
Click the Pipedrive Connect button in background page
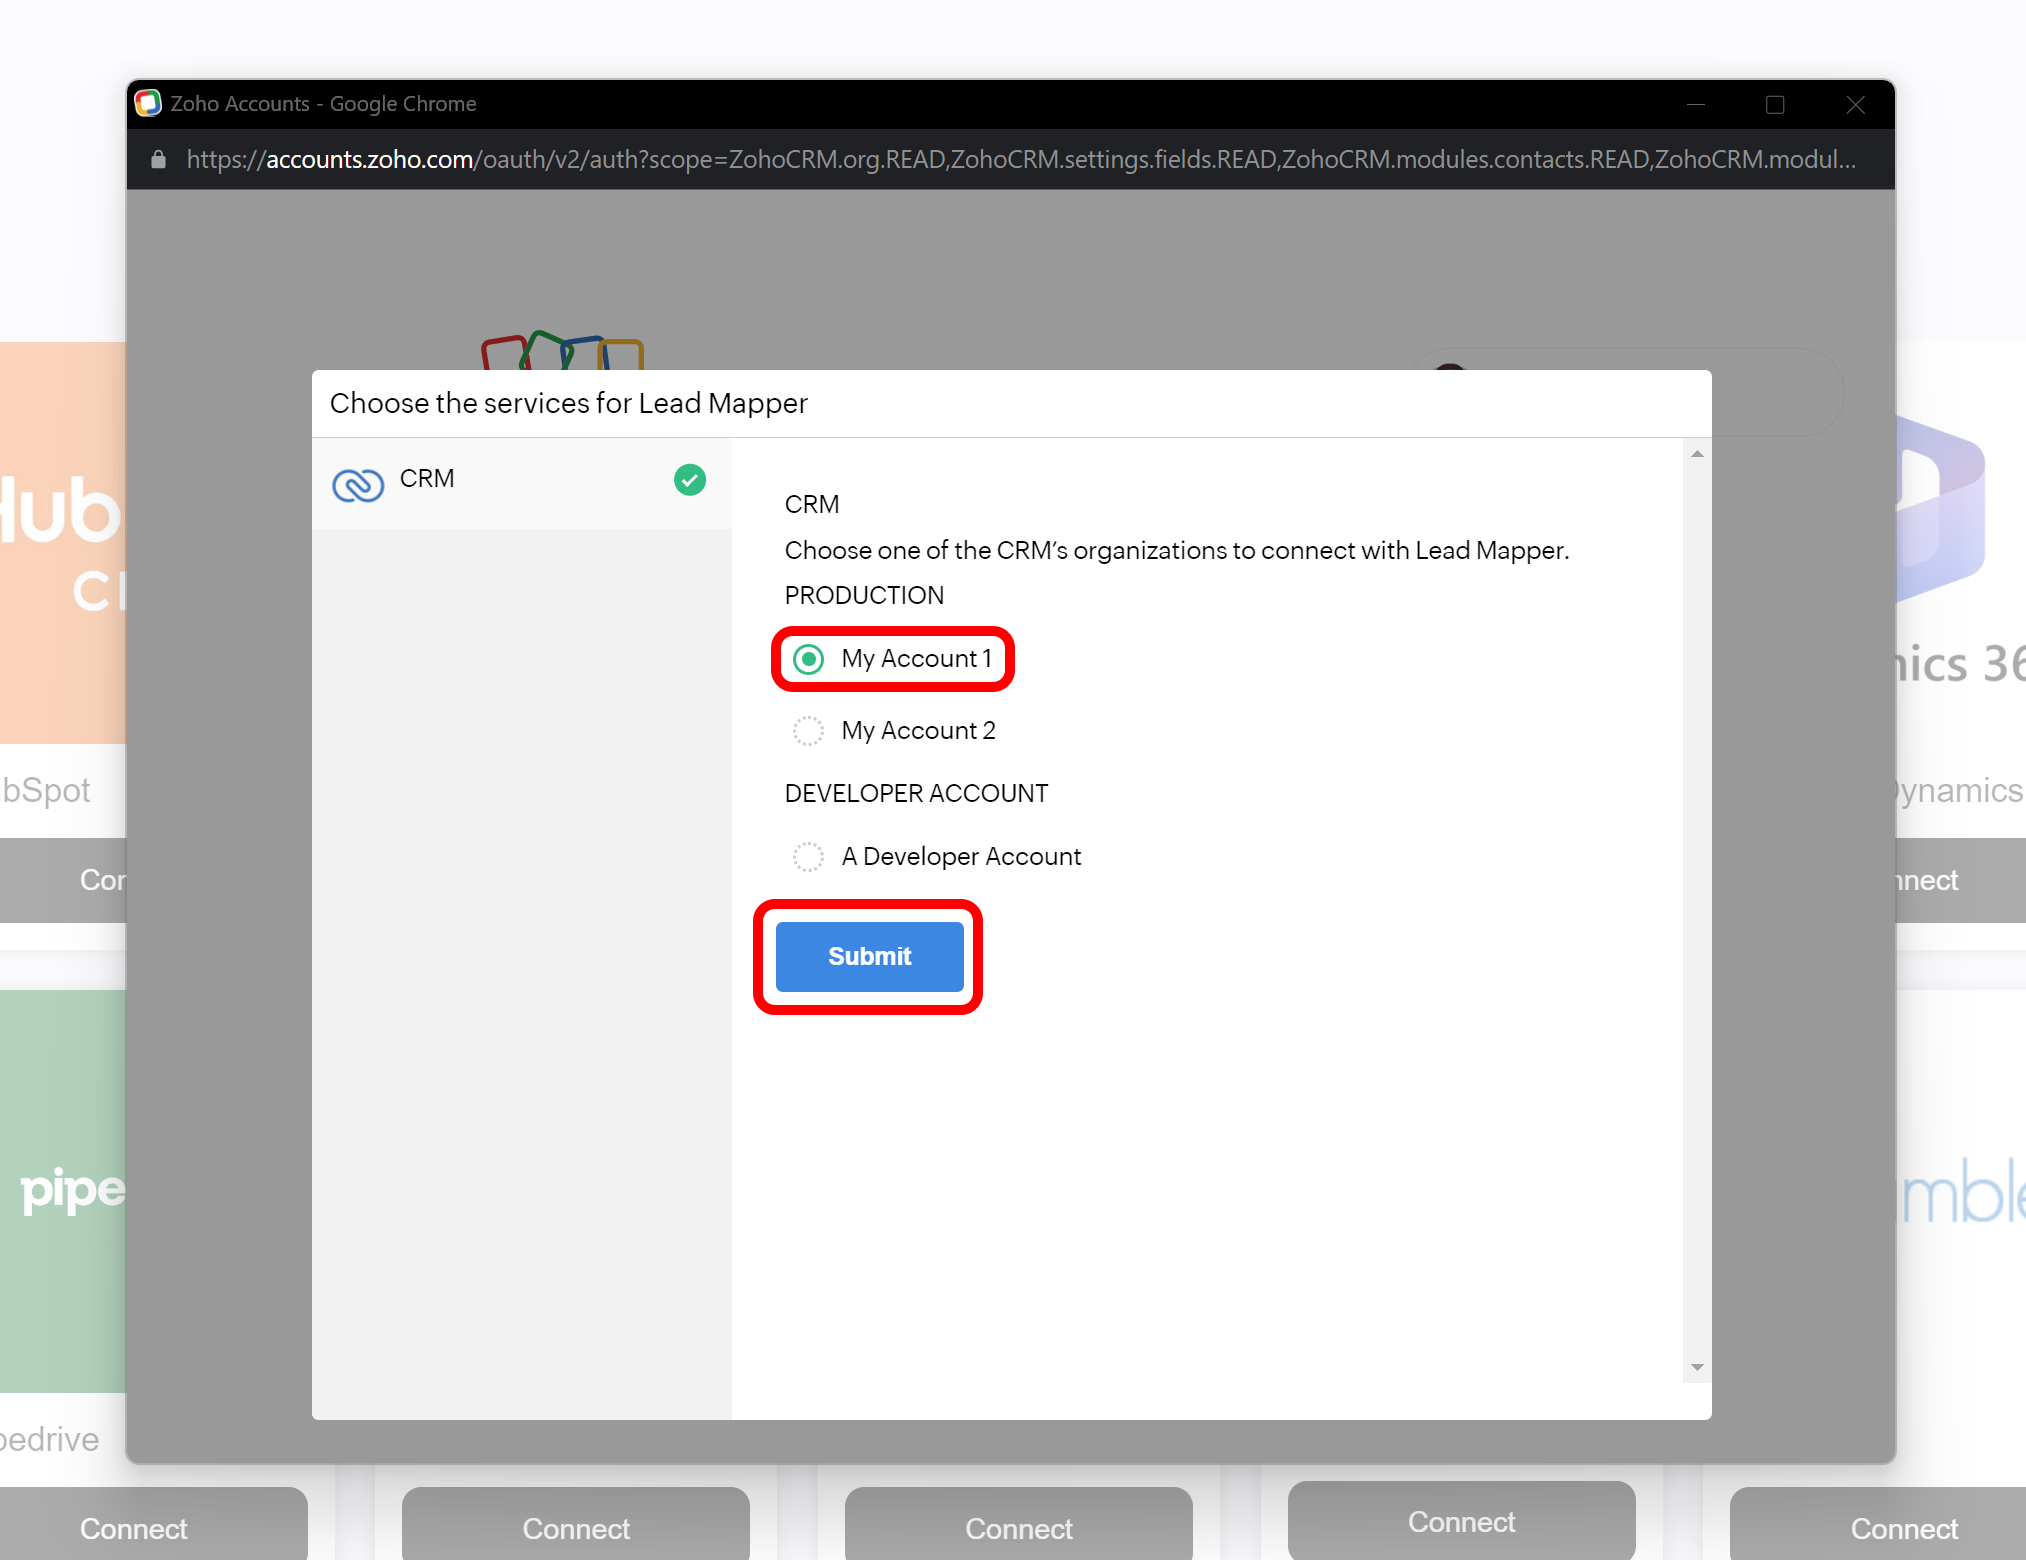pyautogui.click(x=154, y=1524)
